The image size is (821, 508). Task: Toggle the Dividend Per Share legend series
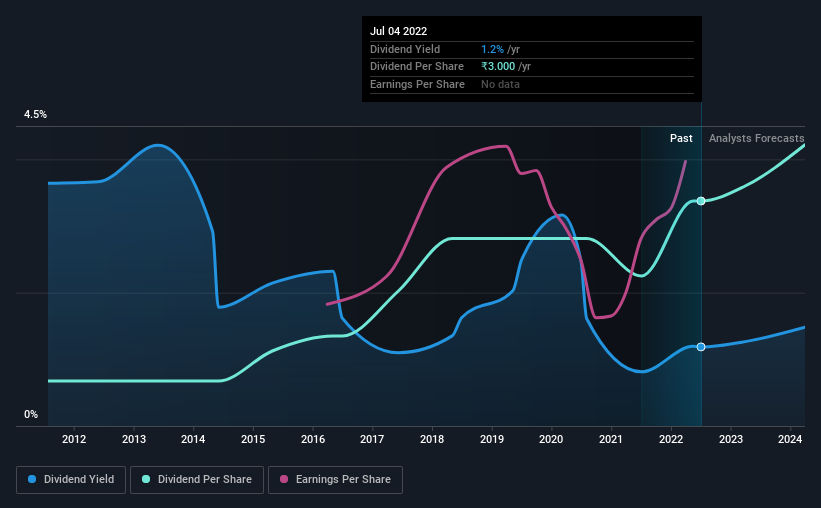pos(197,480)
